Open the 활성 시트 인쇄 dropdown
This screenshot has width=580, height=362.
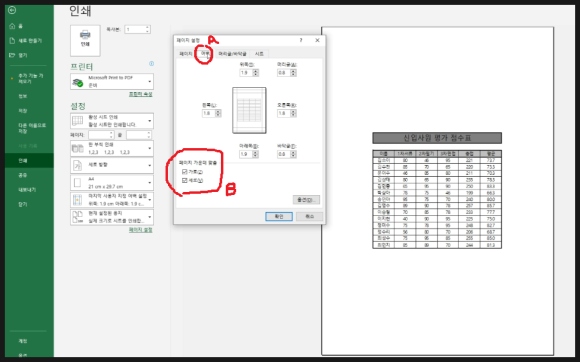coord(112,121)
